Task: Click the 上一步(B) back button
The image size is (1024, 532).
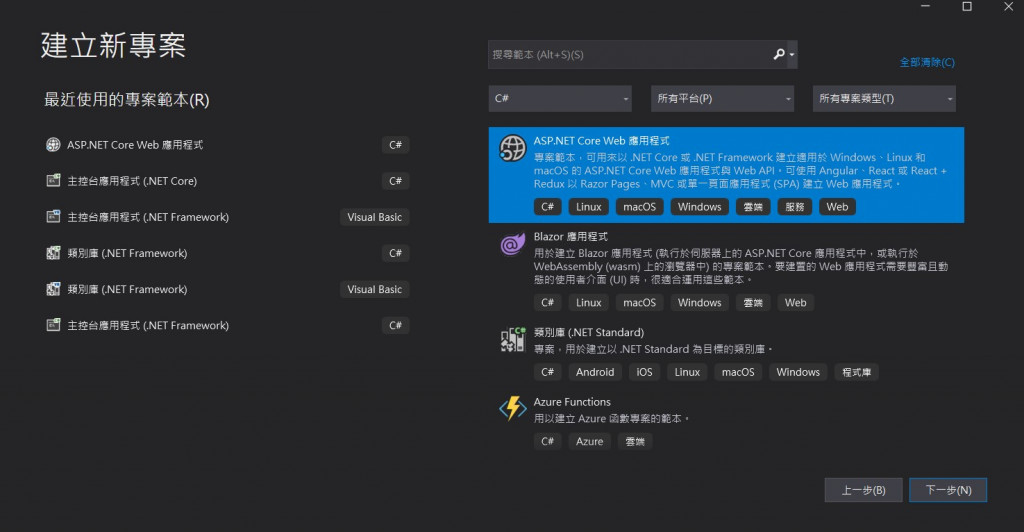Action: (x=863, y=490)
